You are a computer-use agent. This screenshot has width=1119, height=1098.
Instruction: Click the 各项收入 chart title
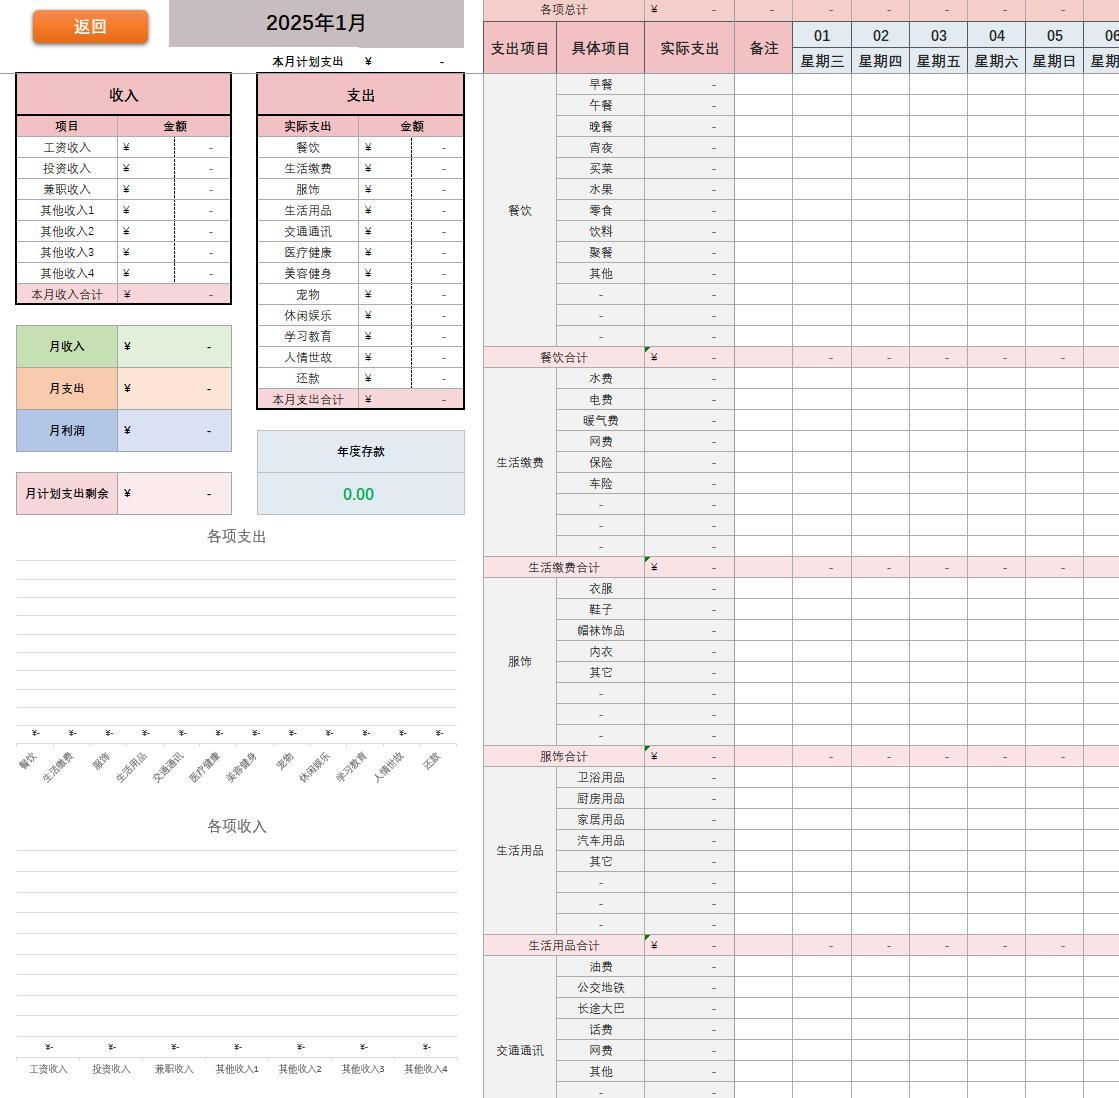coord(236,826)
